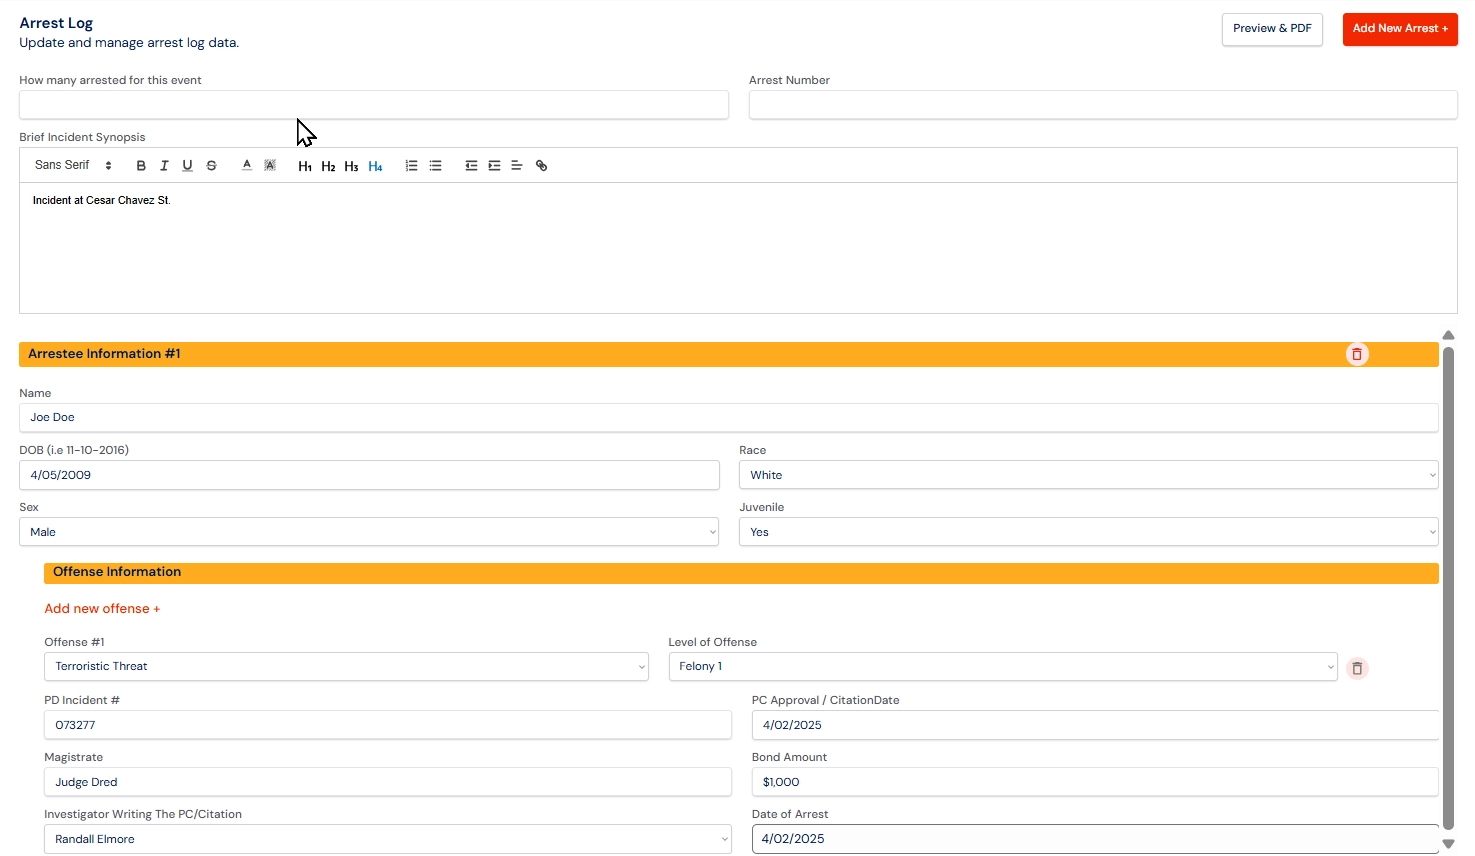This screenshot has height=856, width=1475.
Task: Click the Add New Arrest + button
Action: coord(1400,29)
